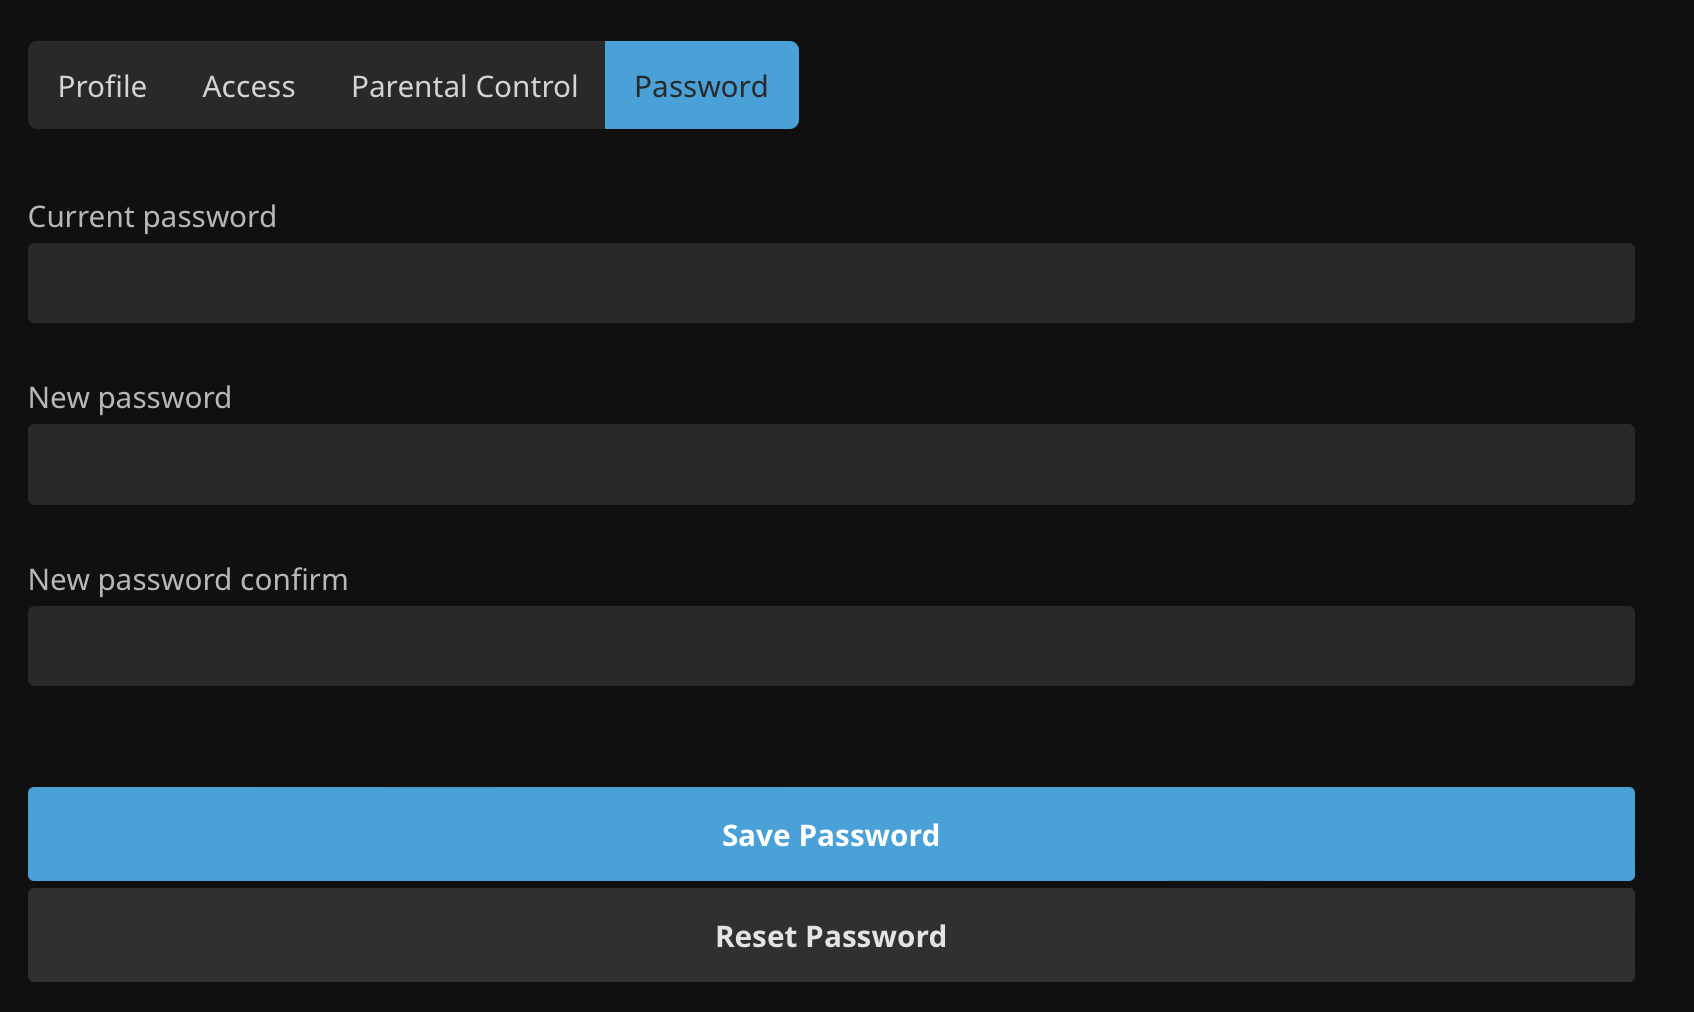
Task: Focus the New password input field
Action: point(831,464)
